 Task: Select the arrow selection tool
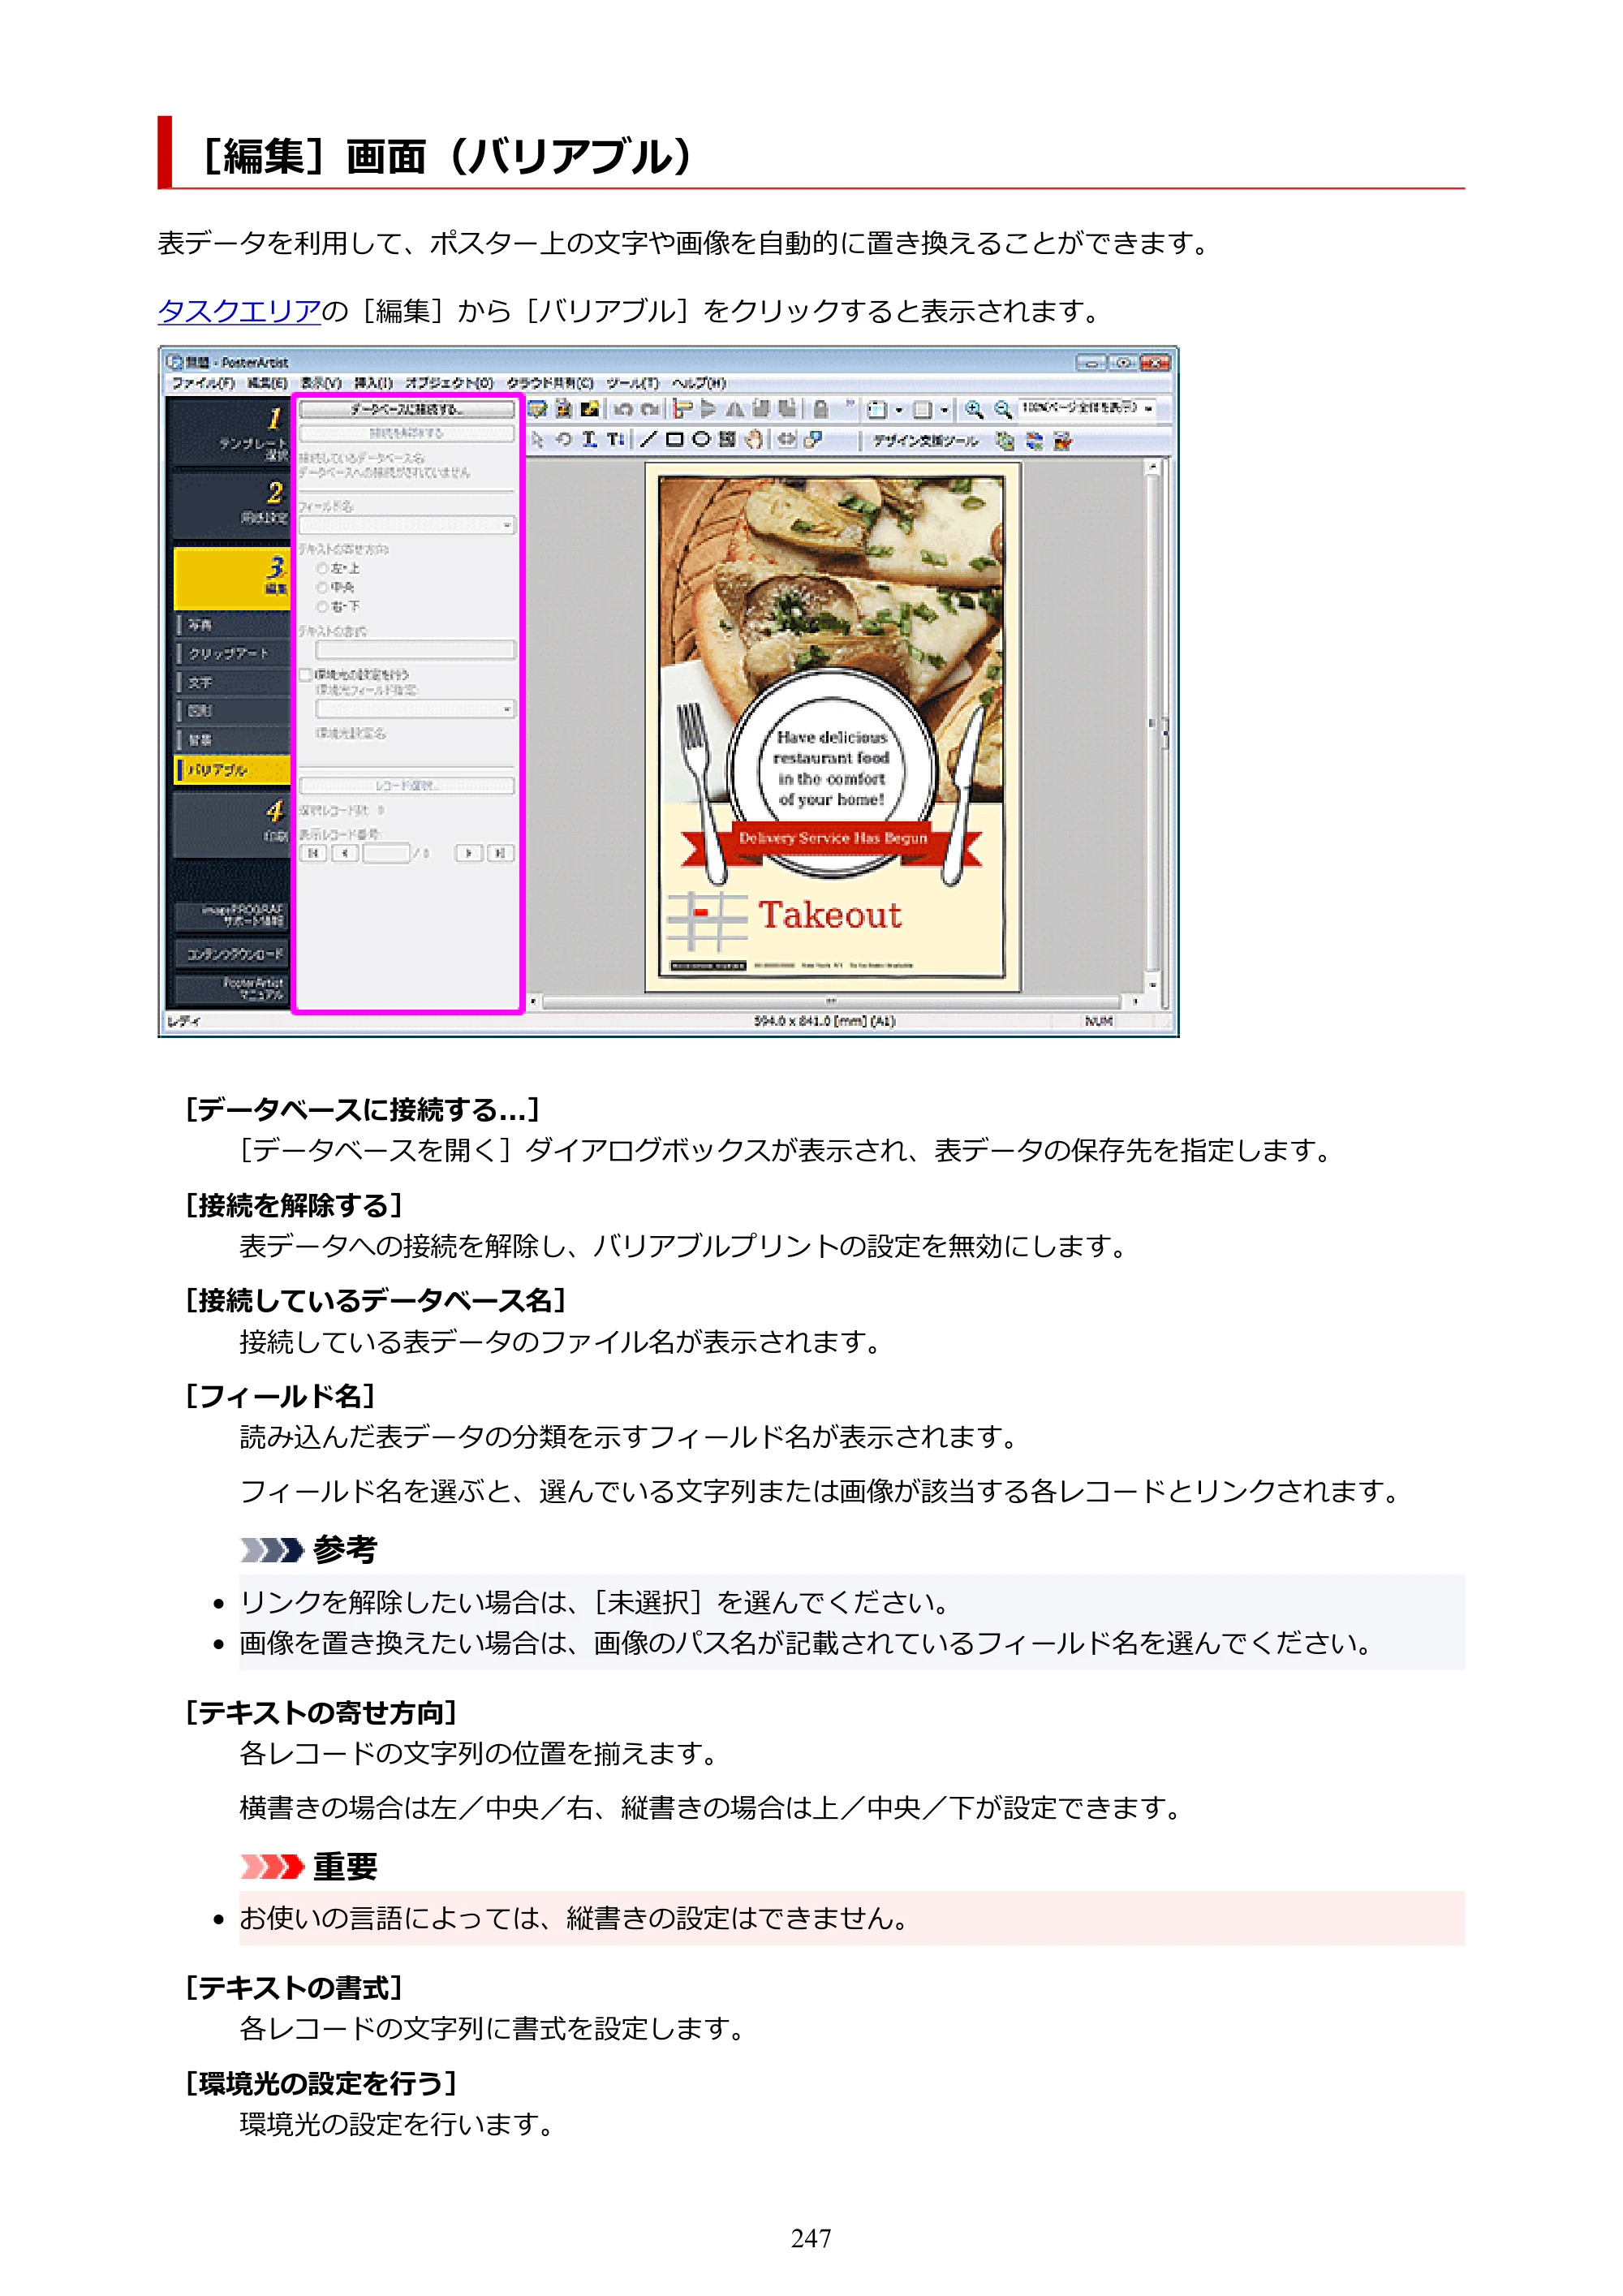pos(537,439)
